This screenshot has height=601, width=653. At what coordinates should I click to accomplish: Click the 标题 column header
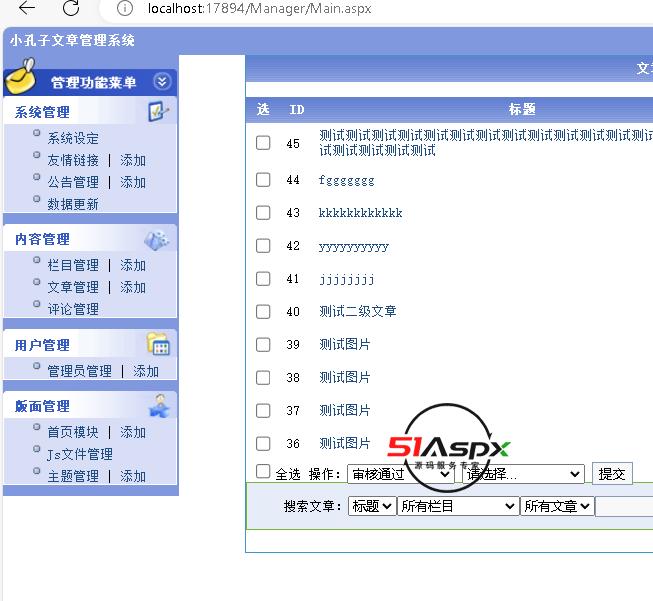[x=522, y=110]
